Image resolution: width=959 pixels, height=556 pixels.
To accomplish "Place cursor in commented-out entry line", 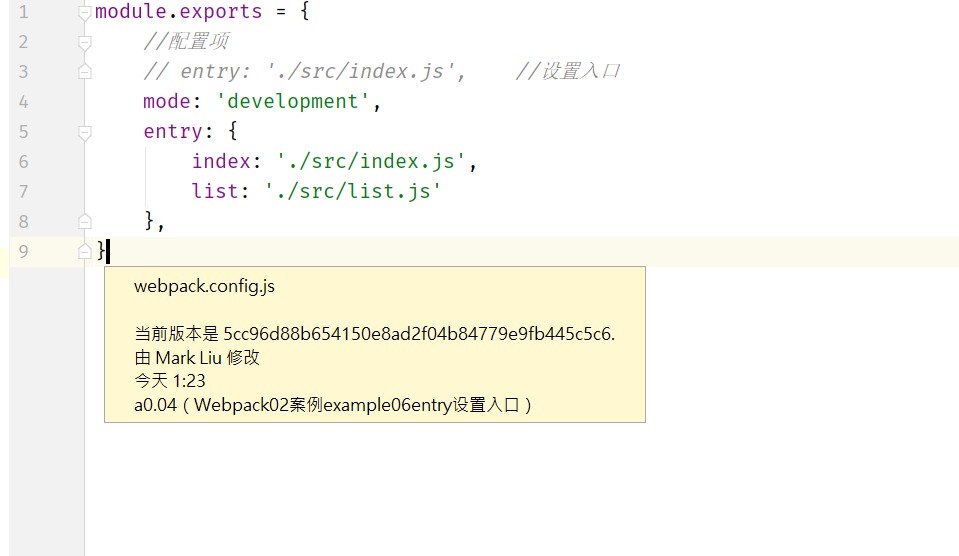I will click(x=304, y=72).
